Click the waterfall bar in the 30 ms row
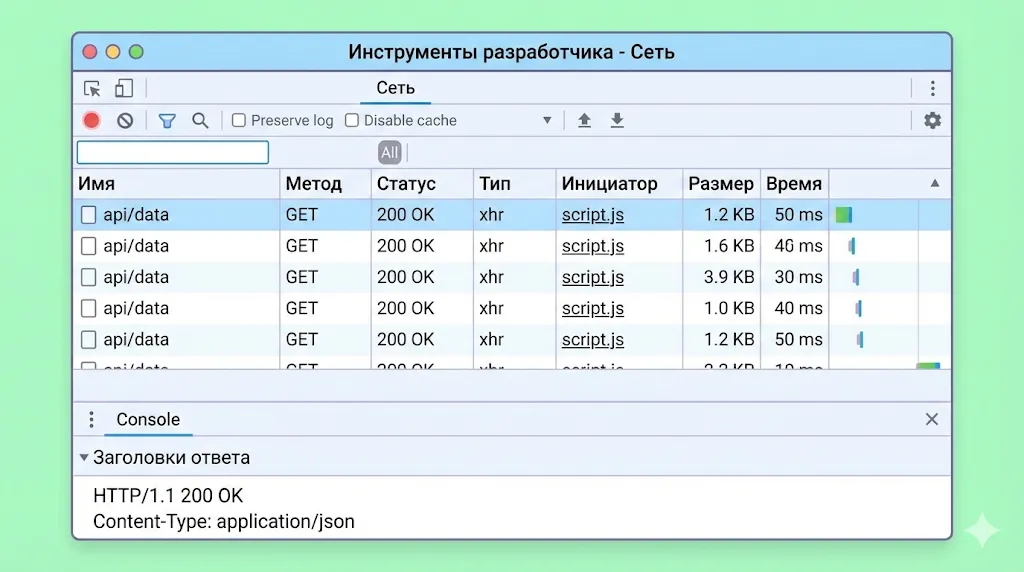Image resolution: width=1024 pixels, height=572 pixels. coord(856,278)
